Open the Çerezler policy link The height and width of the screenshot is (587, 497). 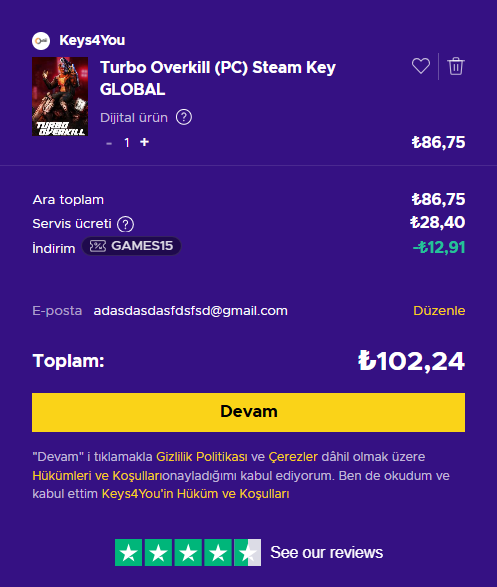click(x=293, y=457)
